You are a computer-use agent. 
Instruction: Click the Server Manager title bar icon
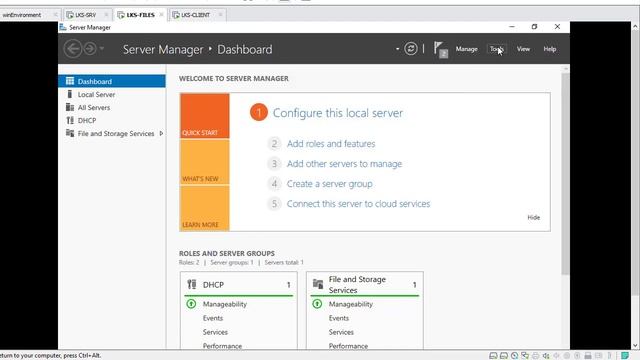coord(63,27)
